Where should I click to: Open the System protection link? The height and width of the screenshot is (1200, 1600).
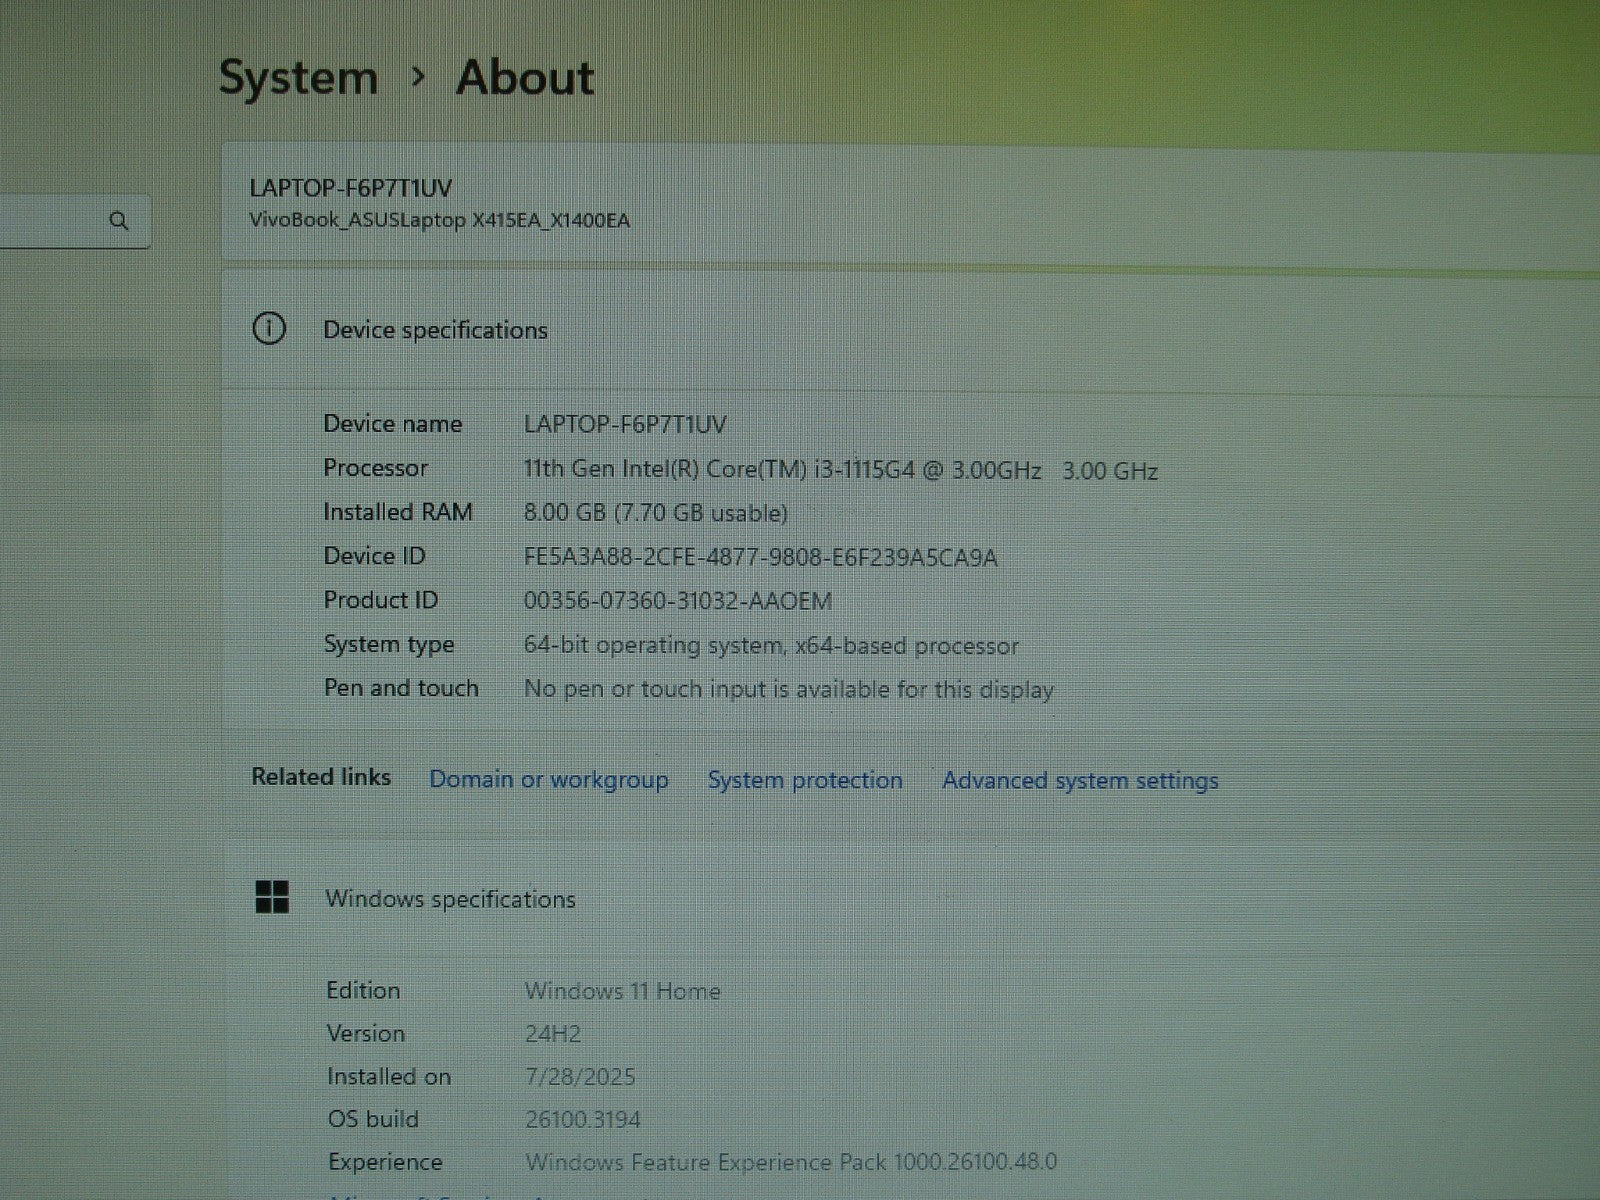[x=805, y=780]
